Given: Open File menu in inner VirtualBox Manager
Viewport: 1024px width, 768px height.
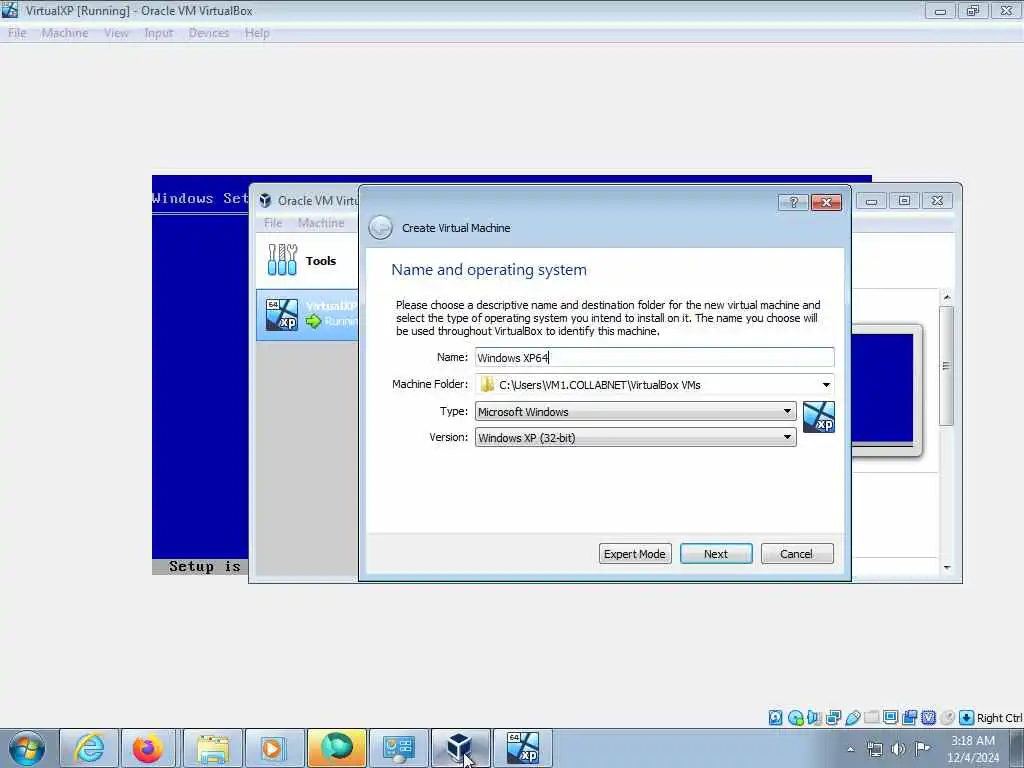Looking at the screenshot, I should point(273,223).
